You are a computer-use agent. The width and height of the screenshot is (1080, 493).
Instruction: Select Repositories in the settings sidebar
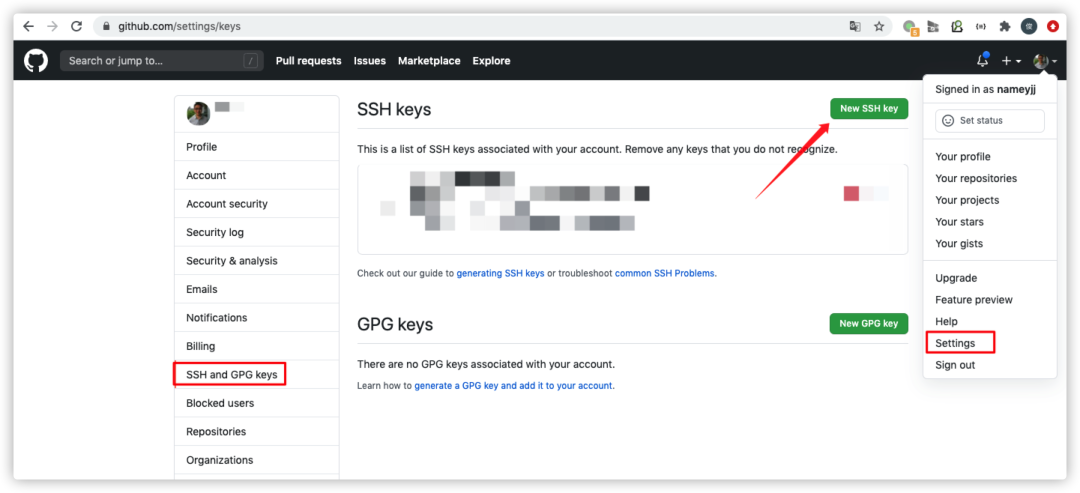click(x=257, y=432)
